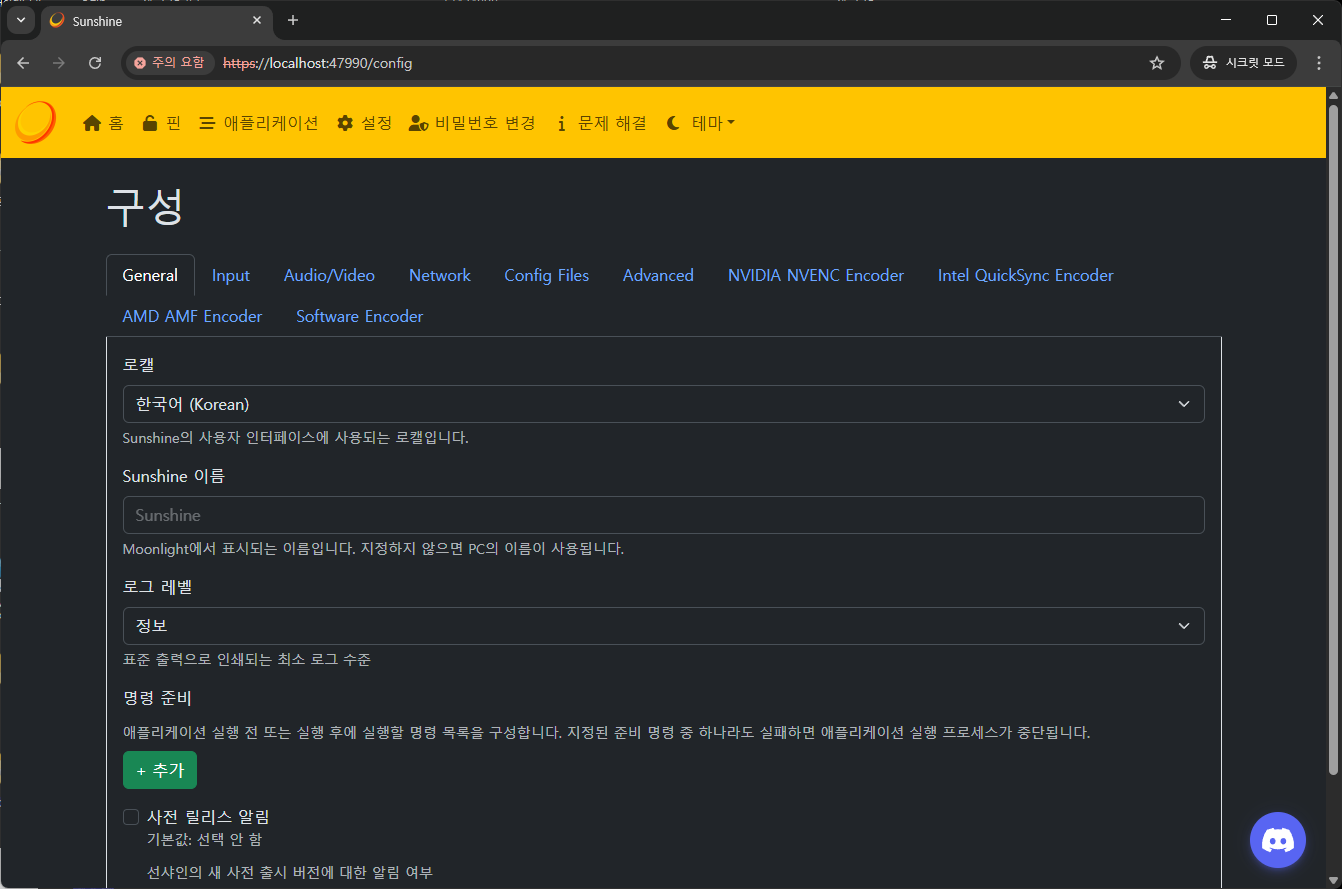Image resolution: width=1342 pixels, height=889 pixels.
Task: Switch to the Input tab
Action: [231, 275]
